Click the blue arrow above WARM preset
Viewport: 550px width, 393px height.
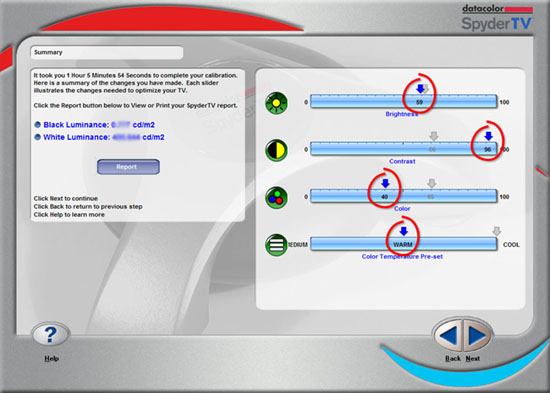pos(403,231)
